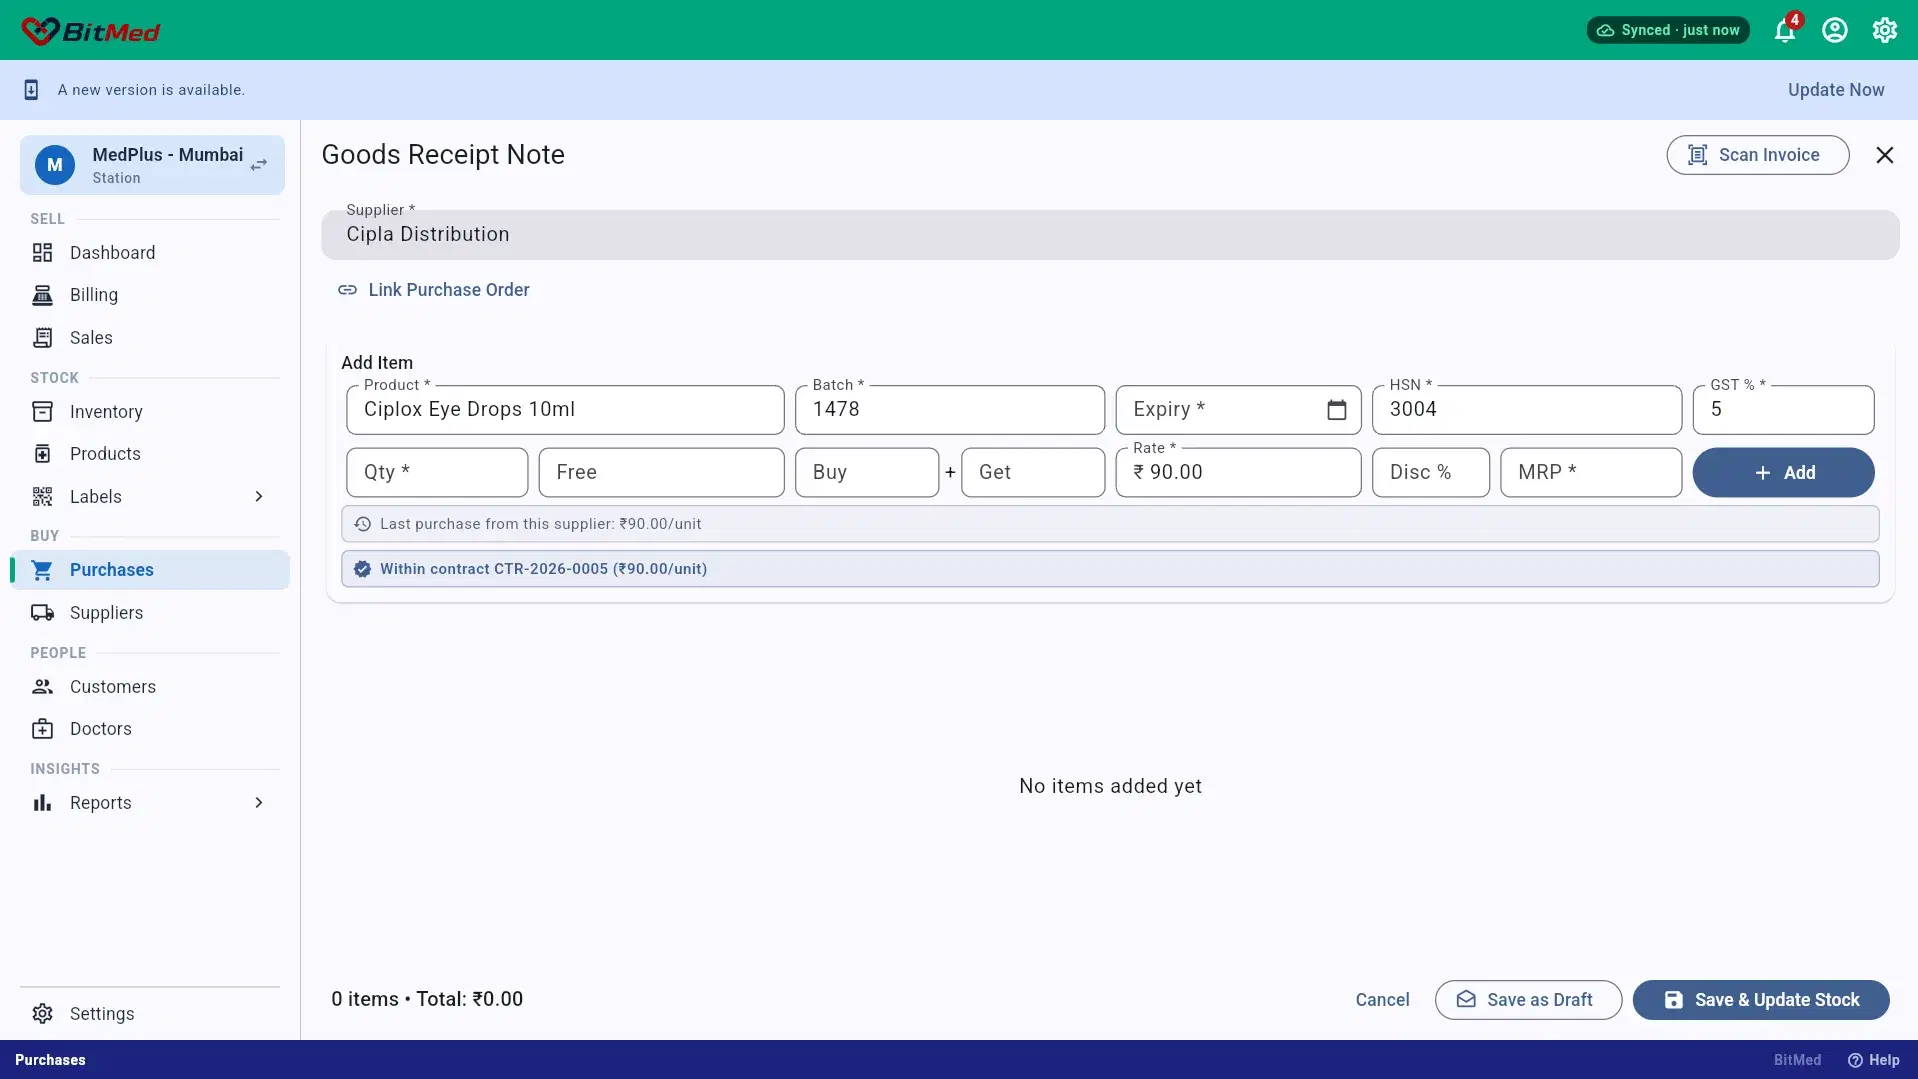Click the Inventory box icon
Image resolution: width=1918 pixels, height=1079 pixels.
tap(42, 412)
